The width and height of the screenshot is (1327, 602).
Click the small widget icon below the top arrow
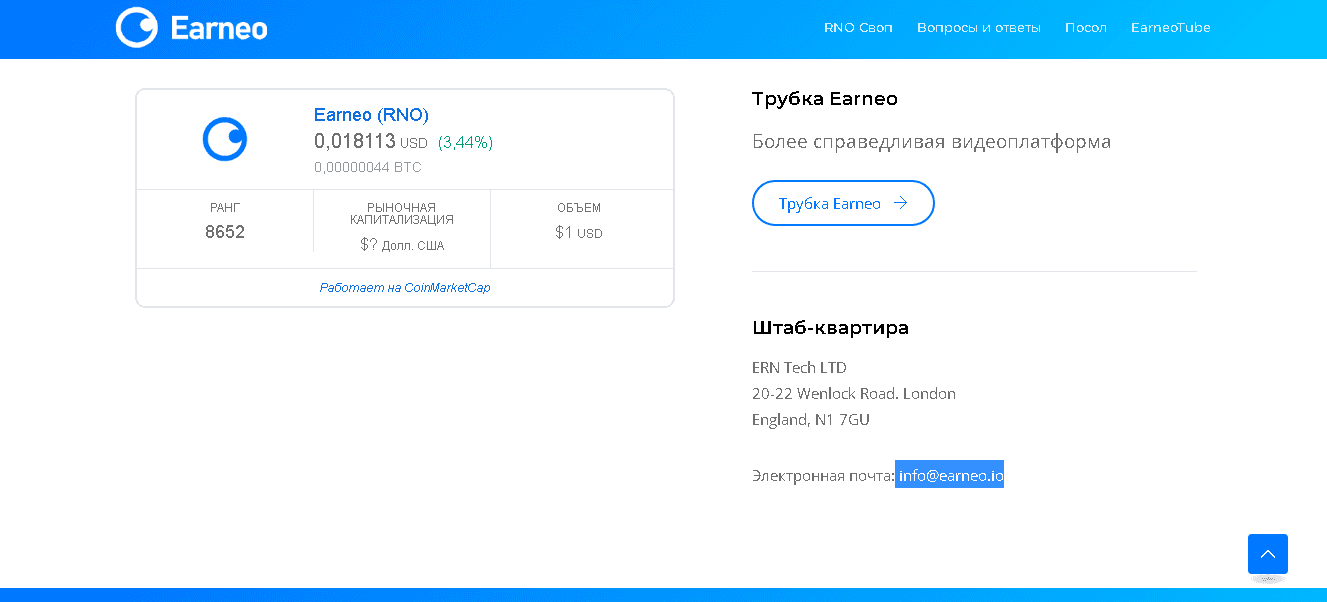pyautogui.click(x=1267, y=578)
